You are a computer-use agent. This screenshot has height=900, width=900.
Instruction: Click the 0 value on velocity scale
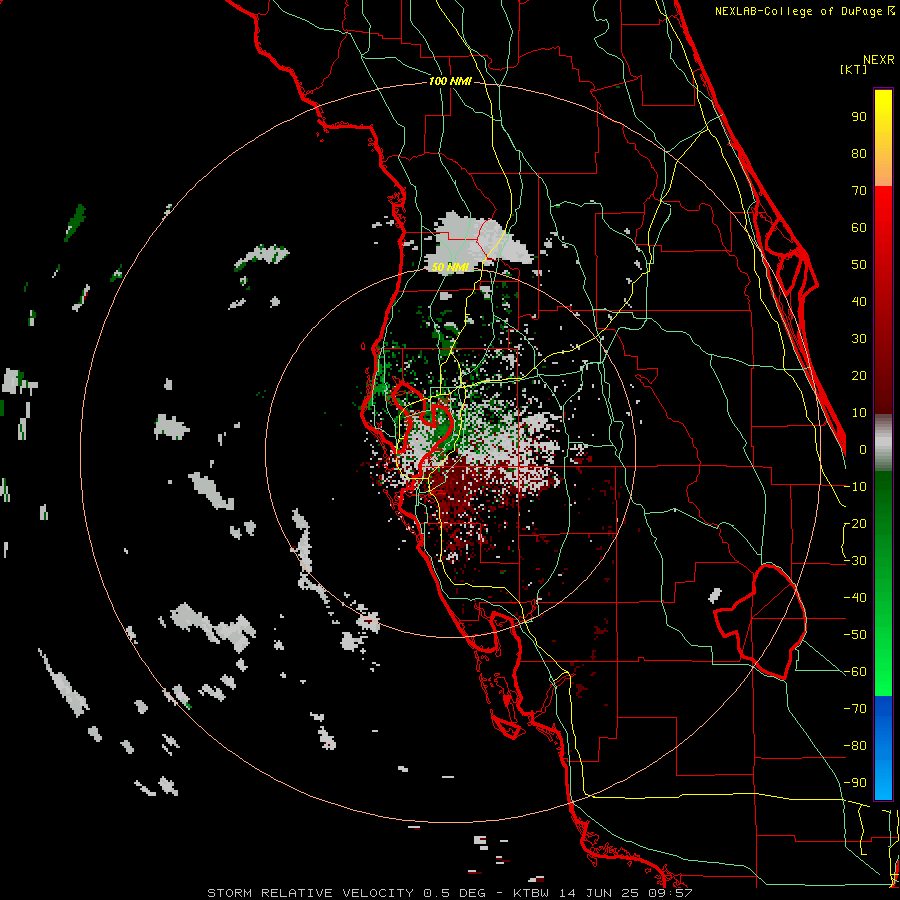click(863, 450)
